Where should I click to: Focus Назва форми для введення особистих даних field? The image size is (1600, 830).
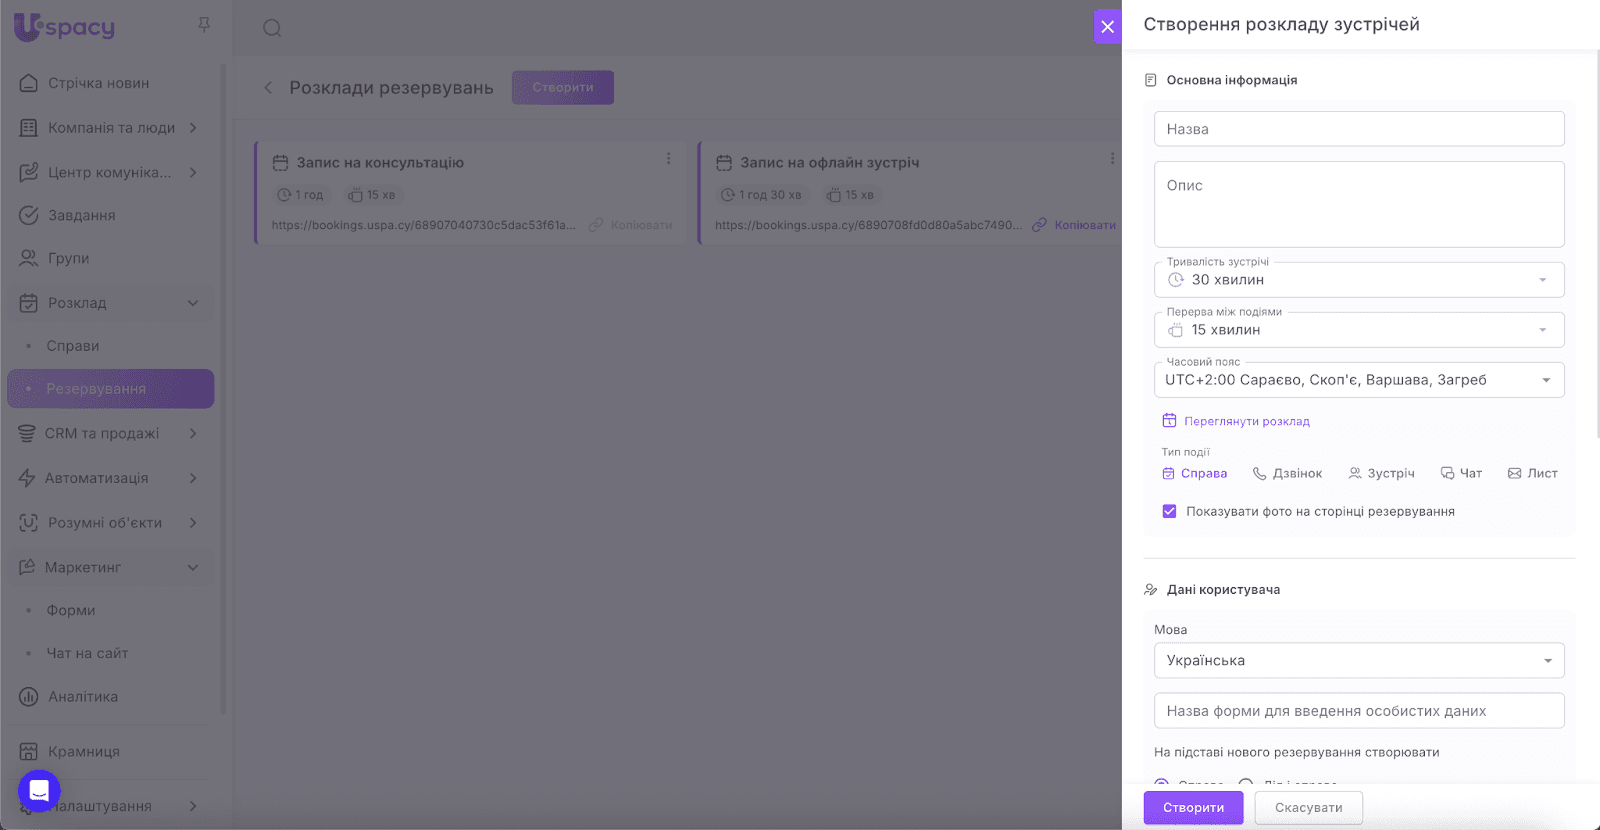click(1359, 711)
